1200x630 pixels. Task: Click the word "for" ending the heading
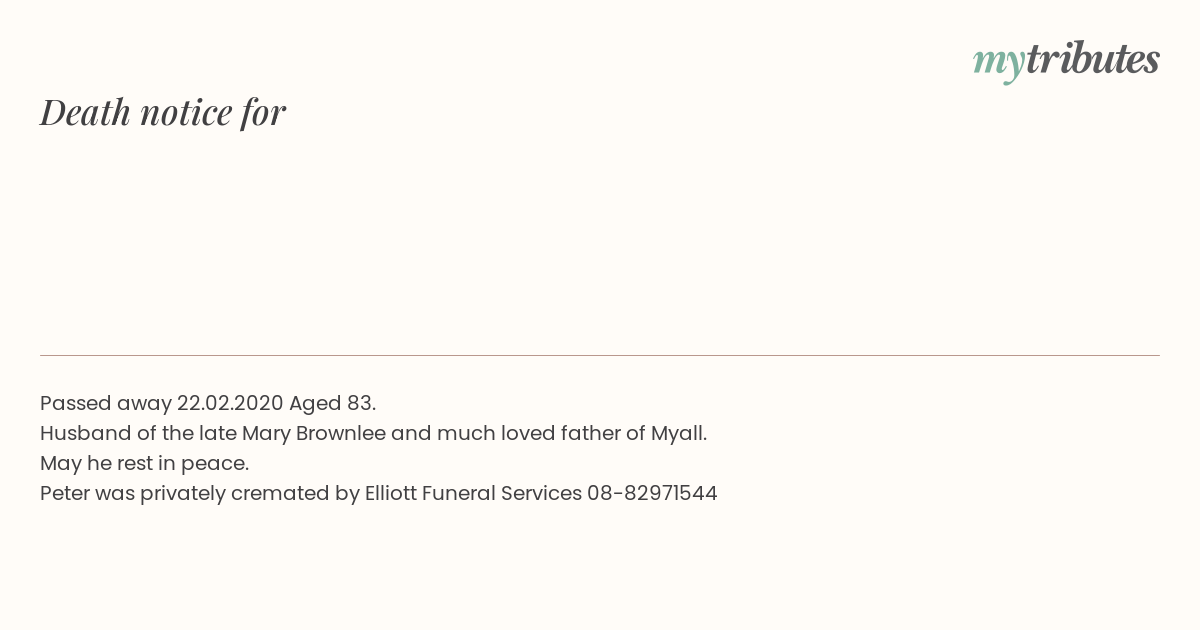coord(264,112)
